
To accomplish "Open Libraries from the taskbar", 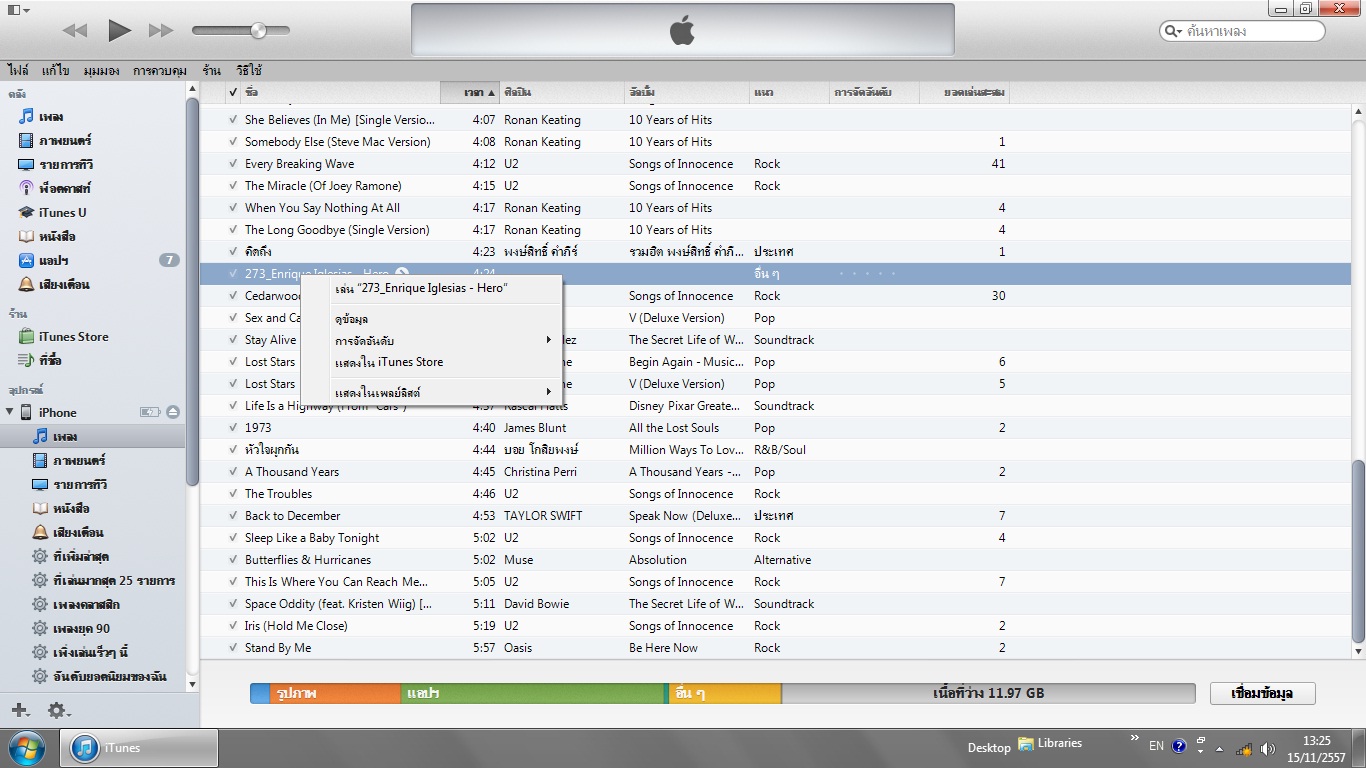I will [1050, 744].
